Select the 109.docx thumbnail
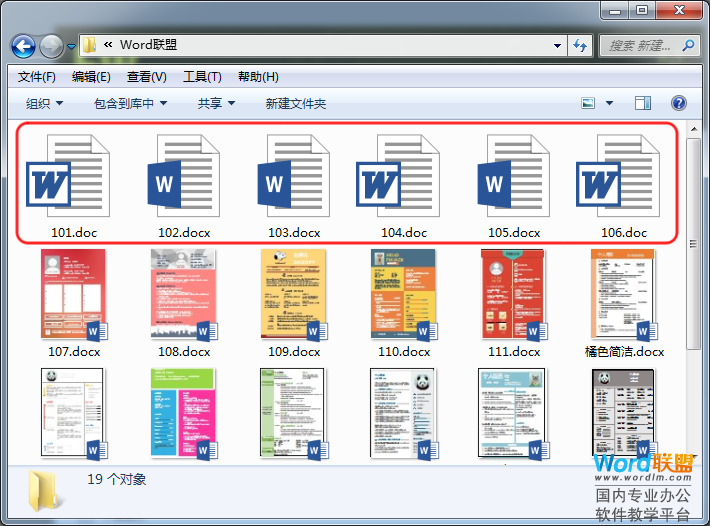710x526 pixels. 294,295
